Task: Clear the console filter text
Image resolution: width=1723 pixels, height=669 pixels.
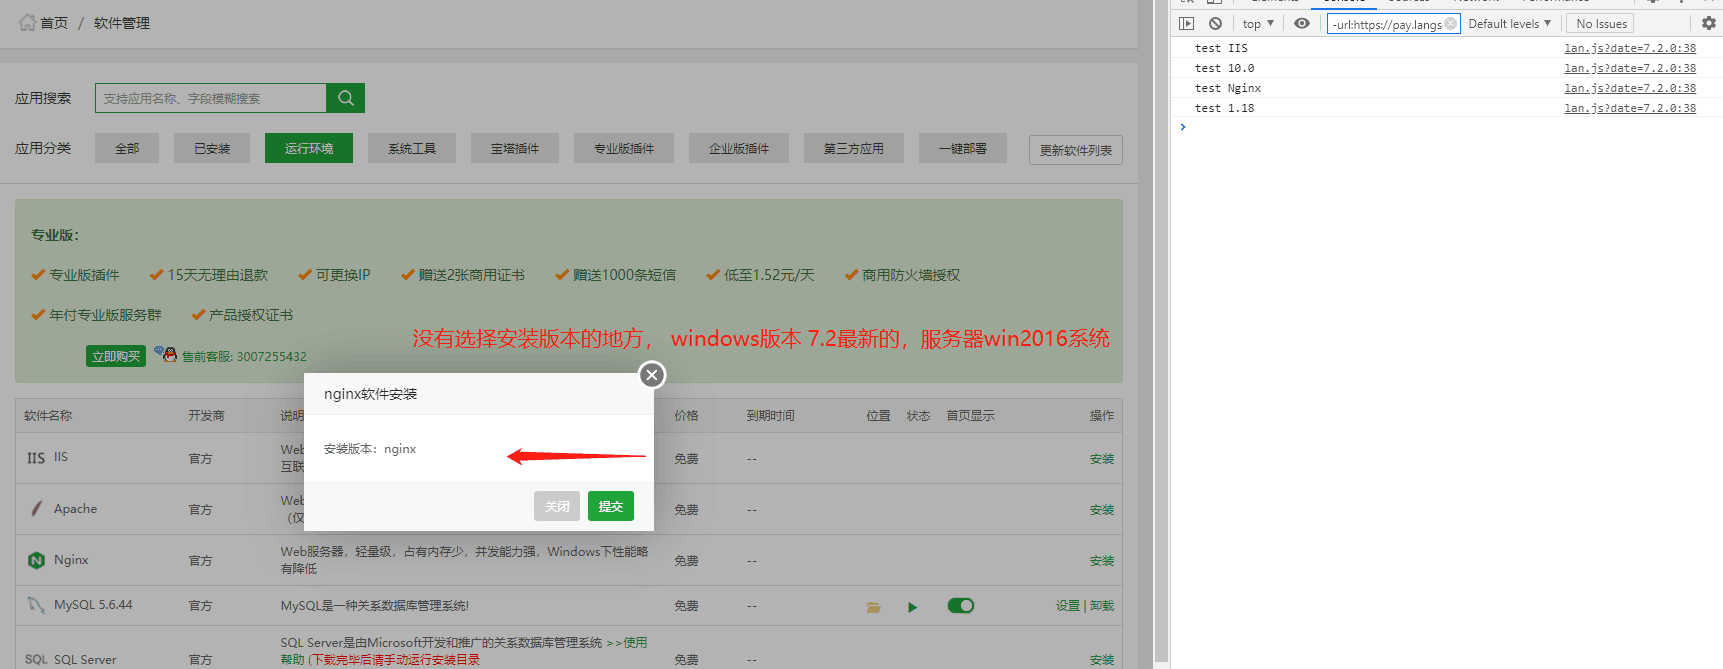Action: [1451, 24]
